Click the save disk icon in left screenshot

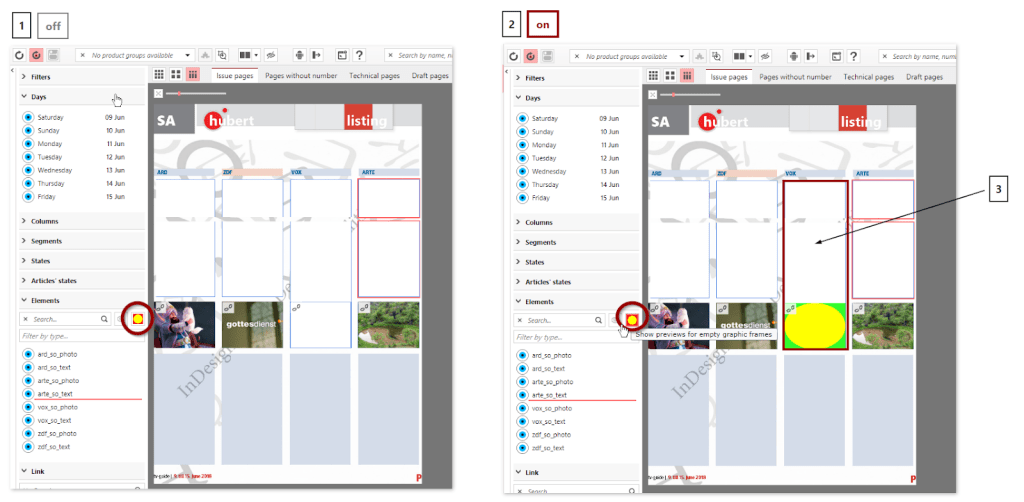point(53,55)
